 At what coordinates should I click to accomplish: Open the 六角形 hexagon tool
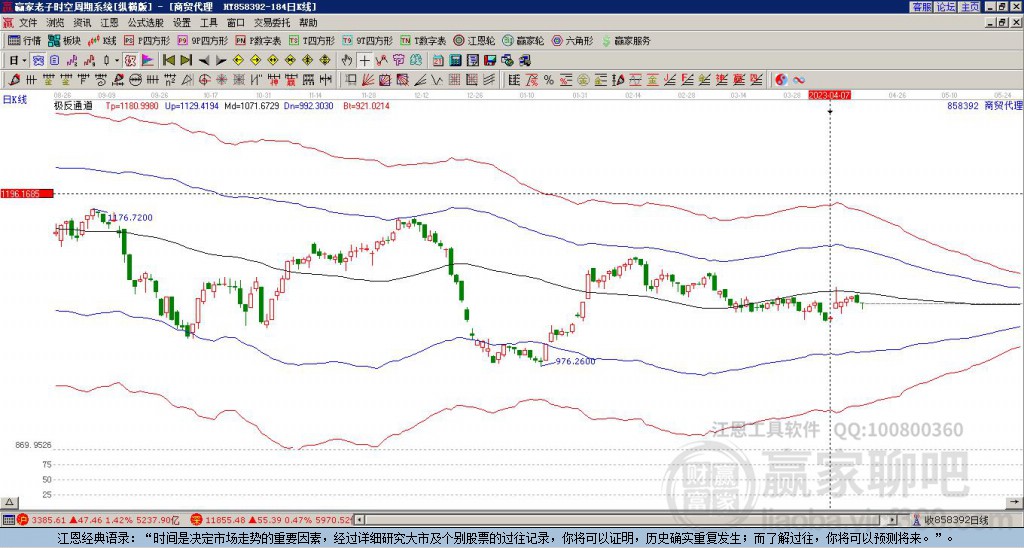pyautogui.click(x=572, y=40)
